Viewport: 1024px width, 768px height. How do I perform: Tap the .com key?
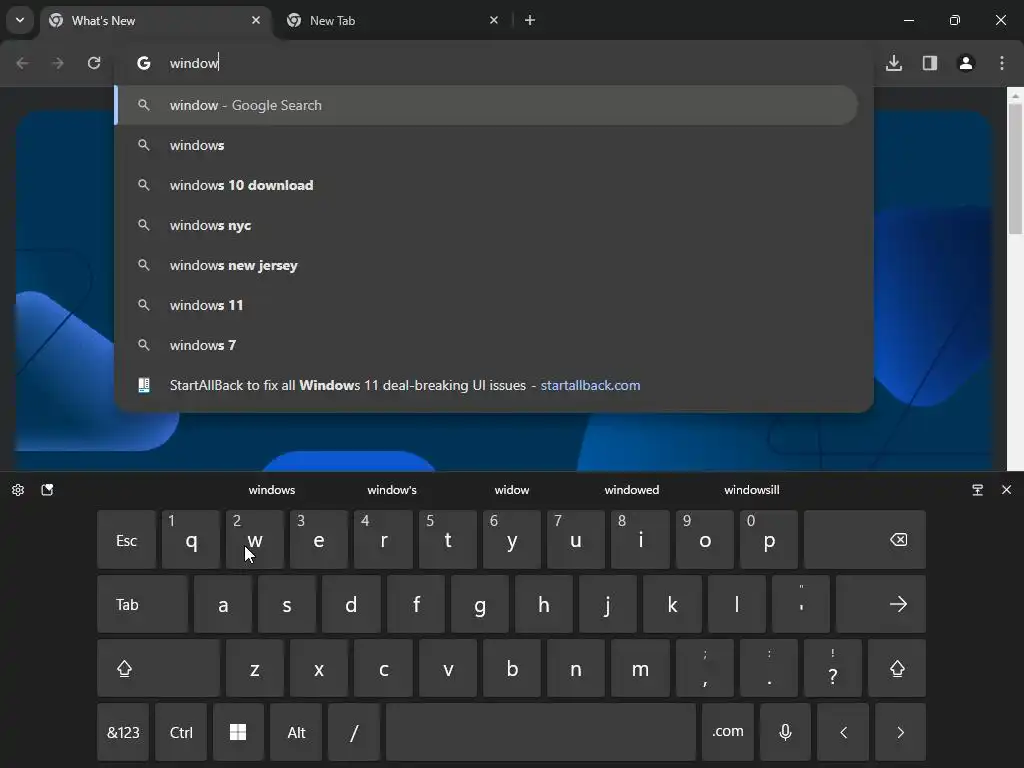pyautogui.click(x=728, y=732)
